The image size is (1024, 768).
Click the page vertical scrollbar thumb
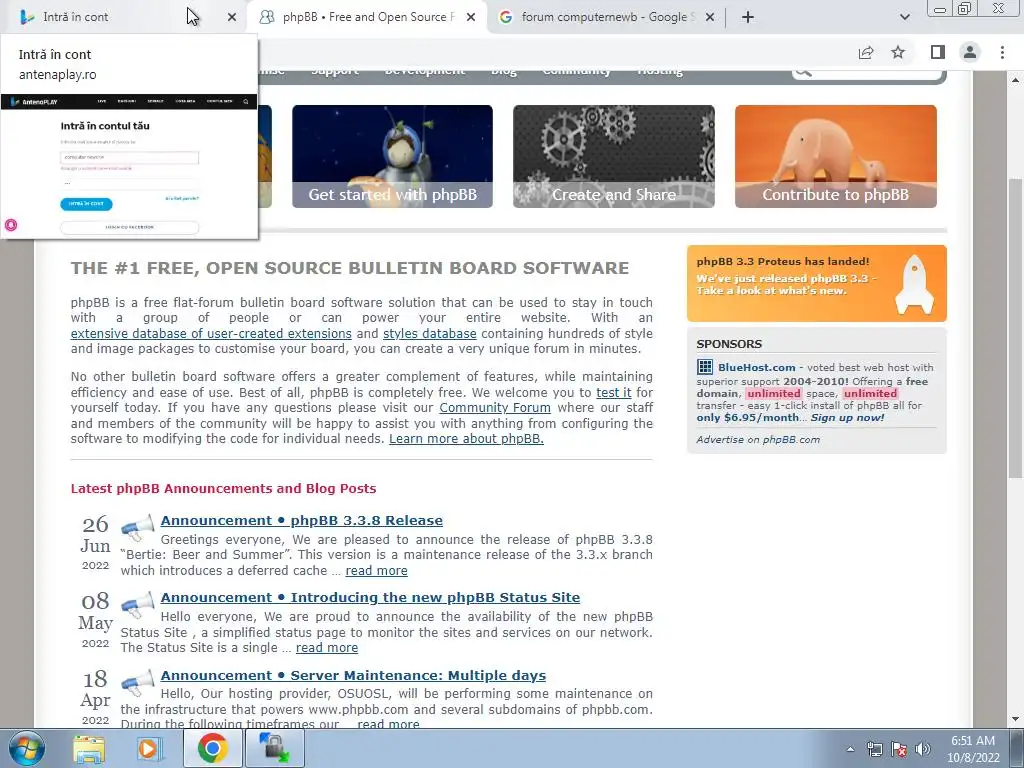click(1016, 327)
